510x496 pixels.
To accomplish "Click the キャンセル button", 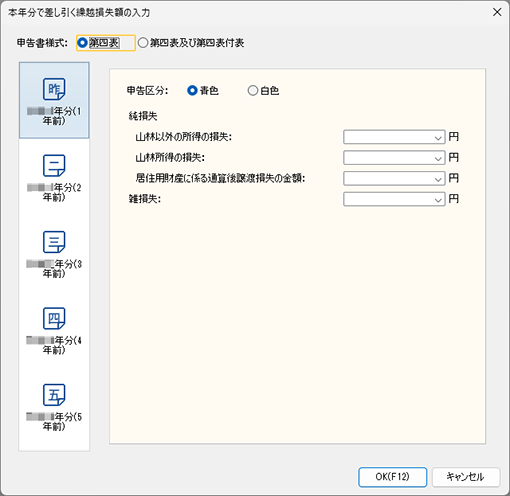I will (x=466, y=477).
